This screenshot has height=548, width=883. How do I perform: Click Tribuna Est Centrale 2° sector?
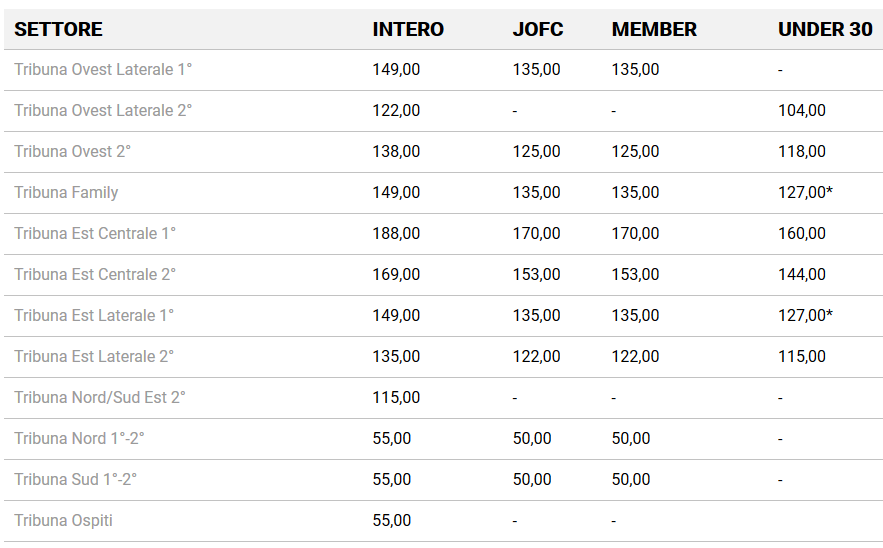click(x=95, y=274)
